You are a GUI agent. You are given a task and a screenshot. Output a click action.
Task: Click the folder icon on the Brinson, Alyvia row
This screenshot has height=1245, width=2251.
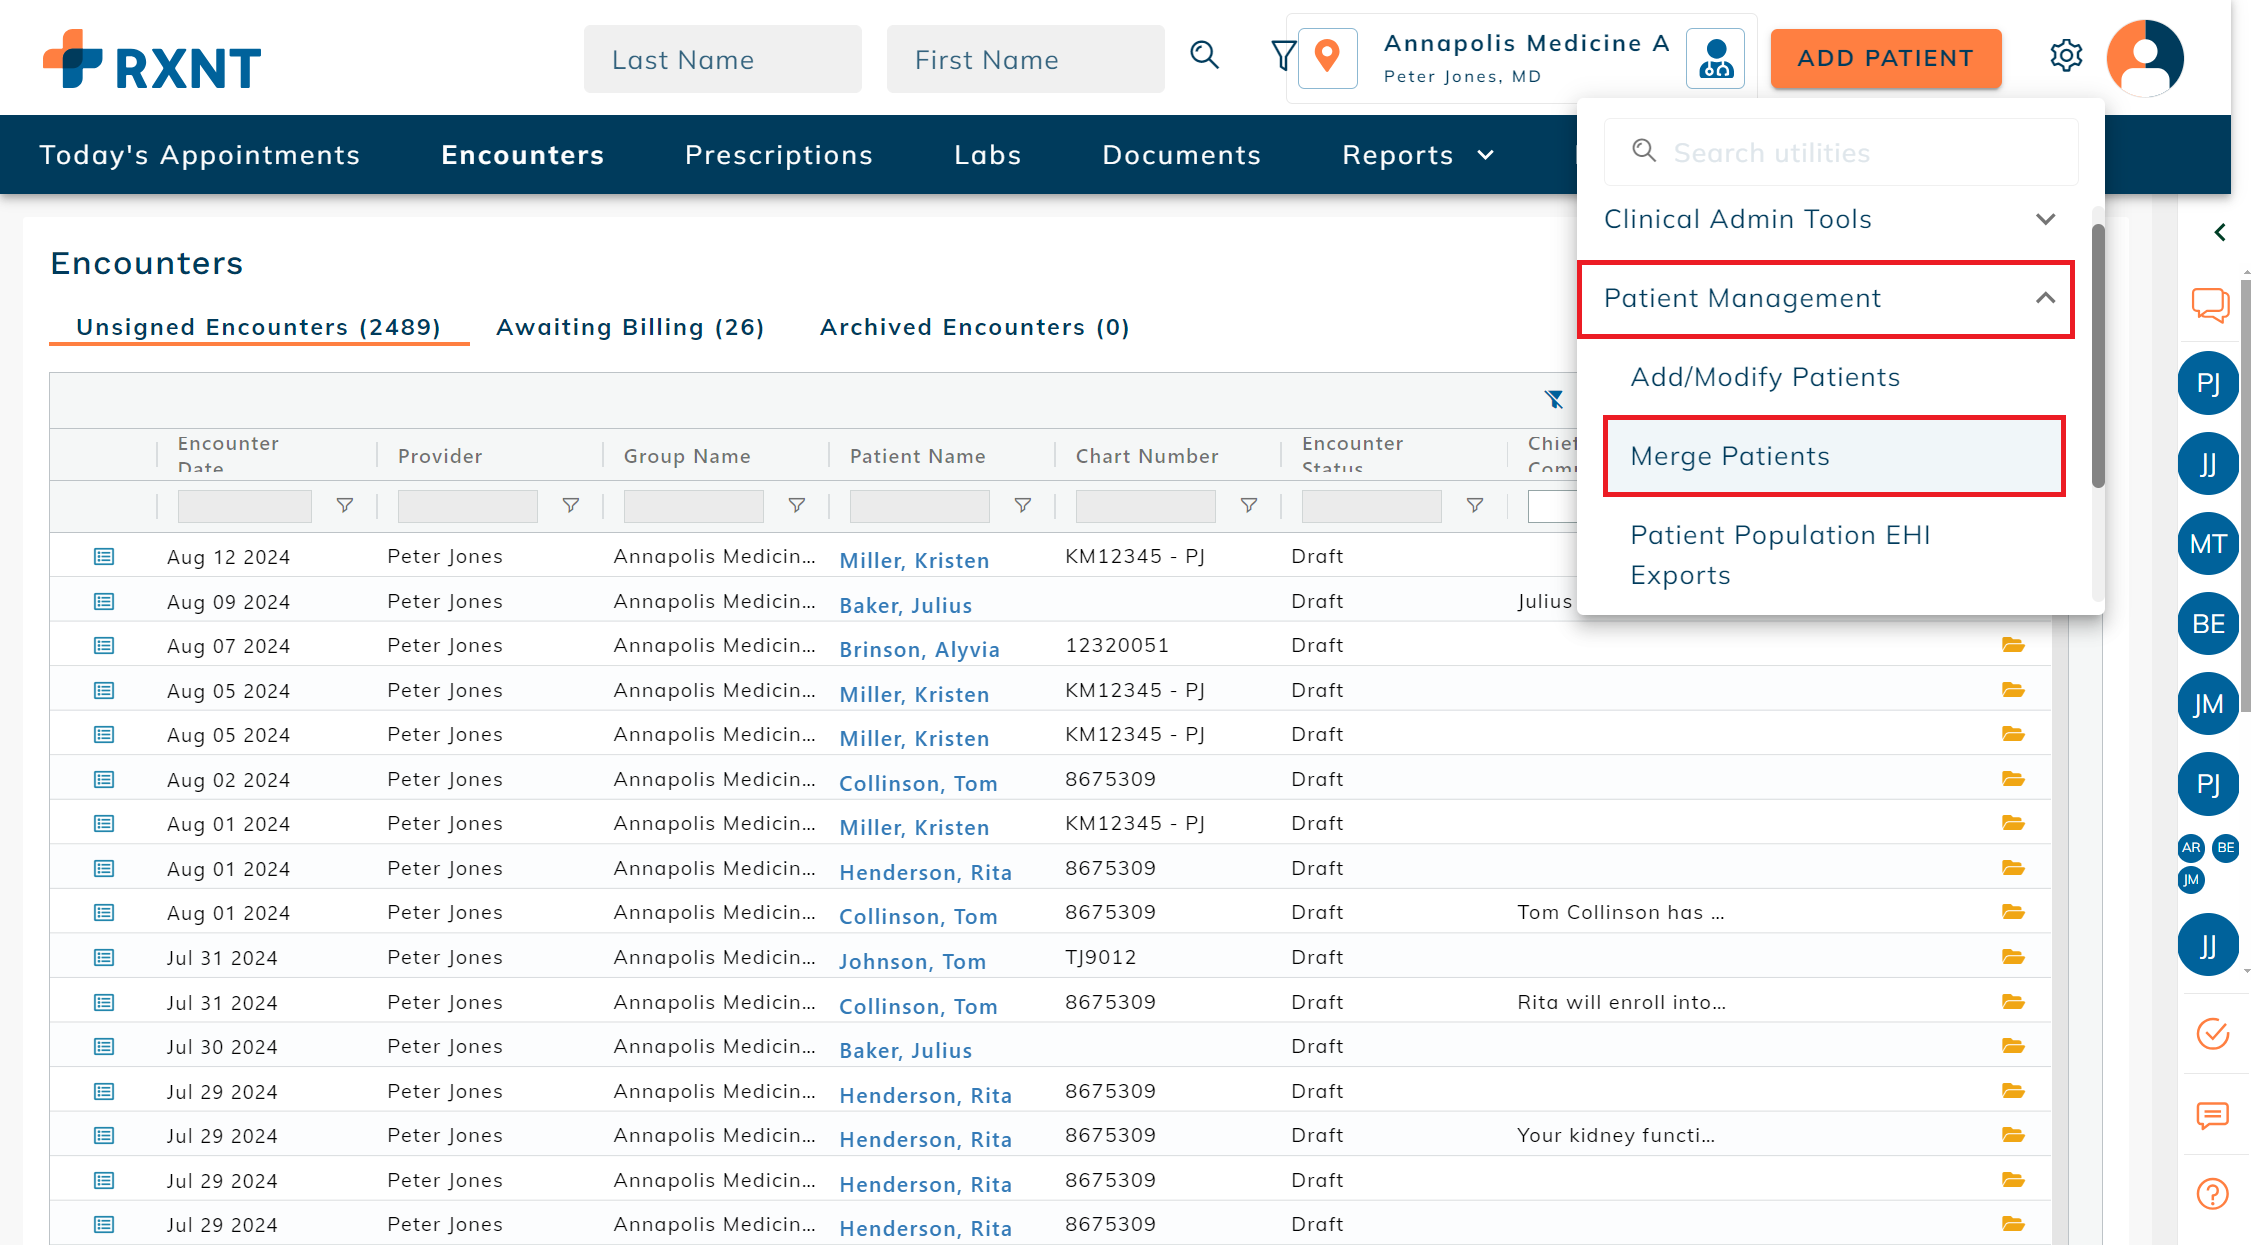(x=2013, y=645)
